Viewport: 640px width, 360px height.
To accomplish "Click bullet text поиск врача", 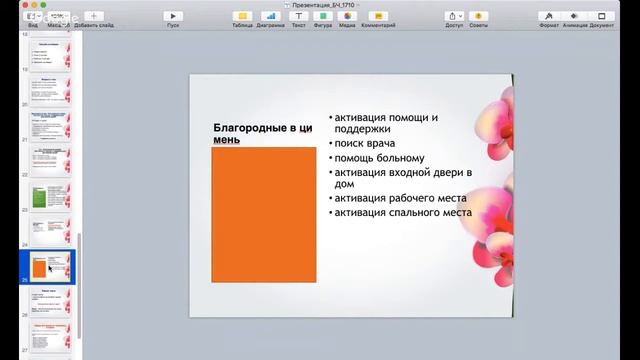I will tap(364, 143).
